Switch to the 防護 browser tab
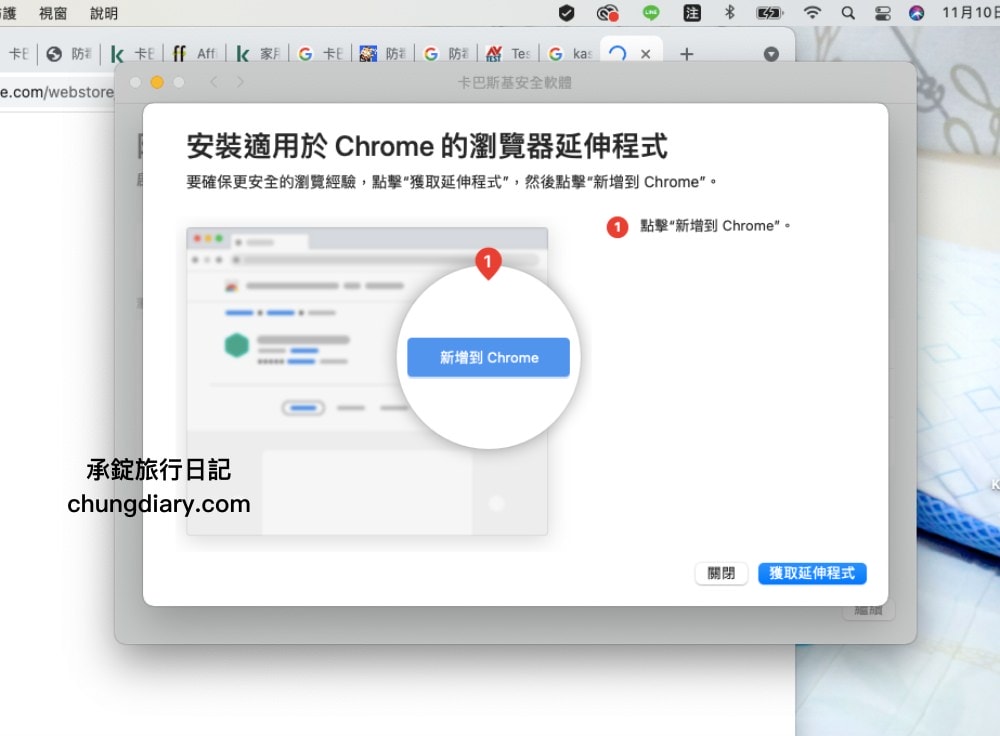This screenshot has height=736, width=1000. [70, 54]
